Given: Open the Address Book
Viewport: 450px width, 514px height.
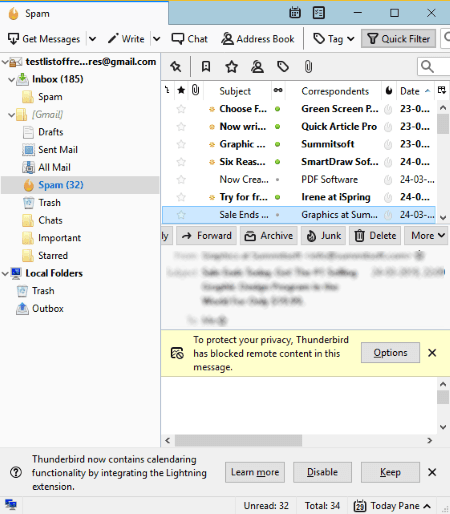Looking at the screenshot, I should 258,39.
